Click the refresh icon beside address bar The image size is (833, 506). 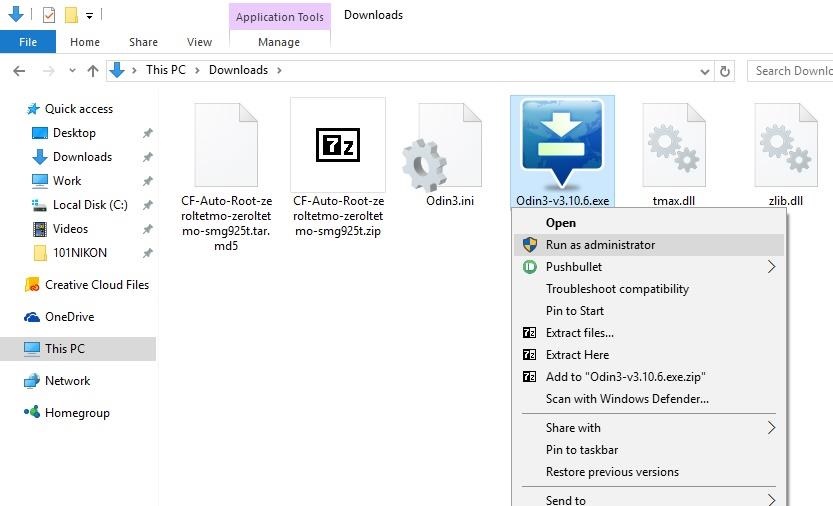[725, 71]
